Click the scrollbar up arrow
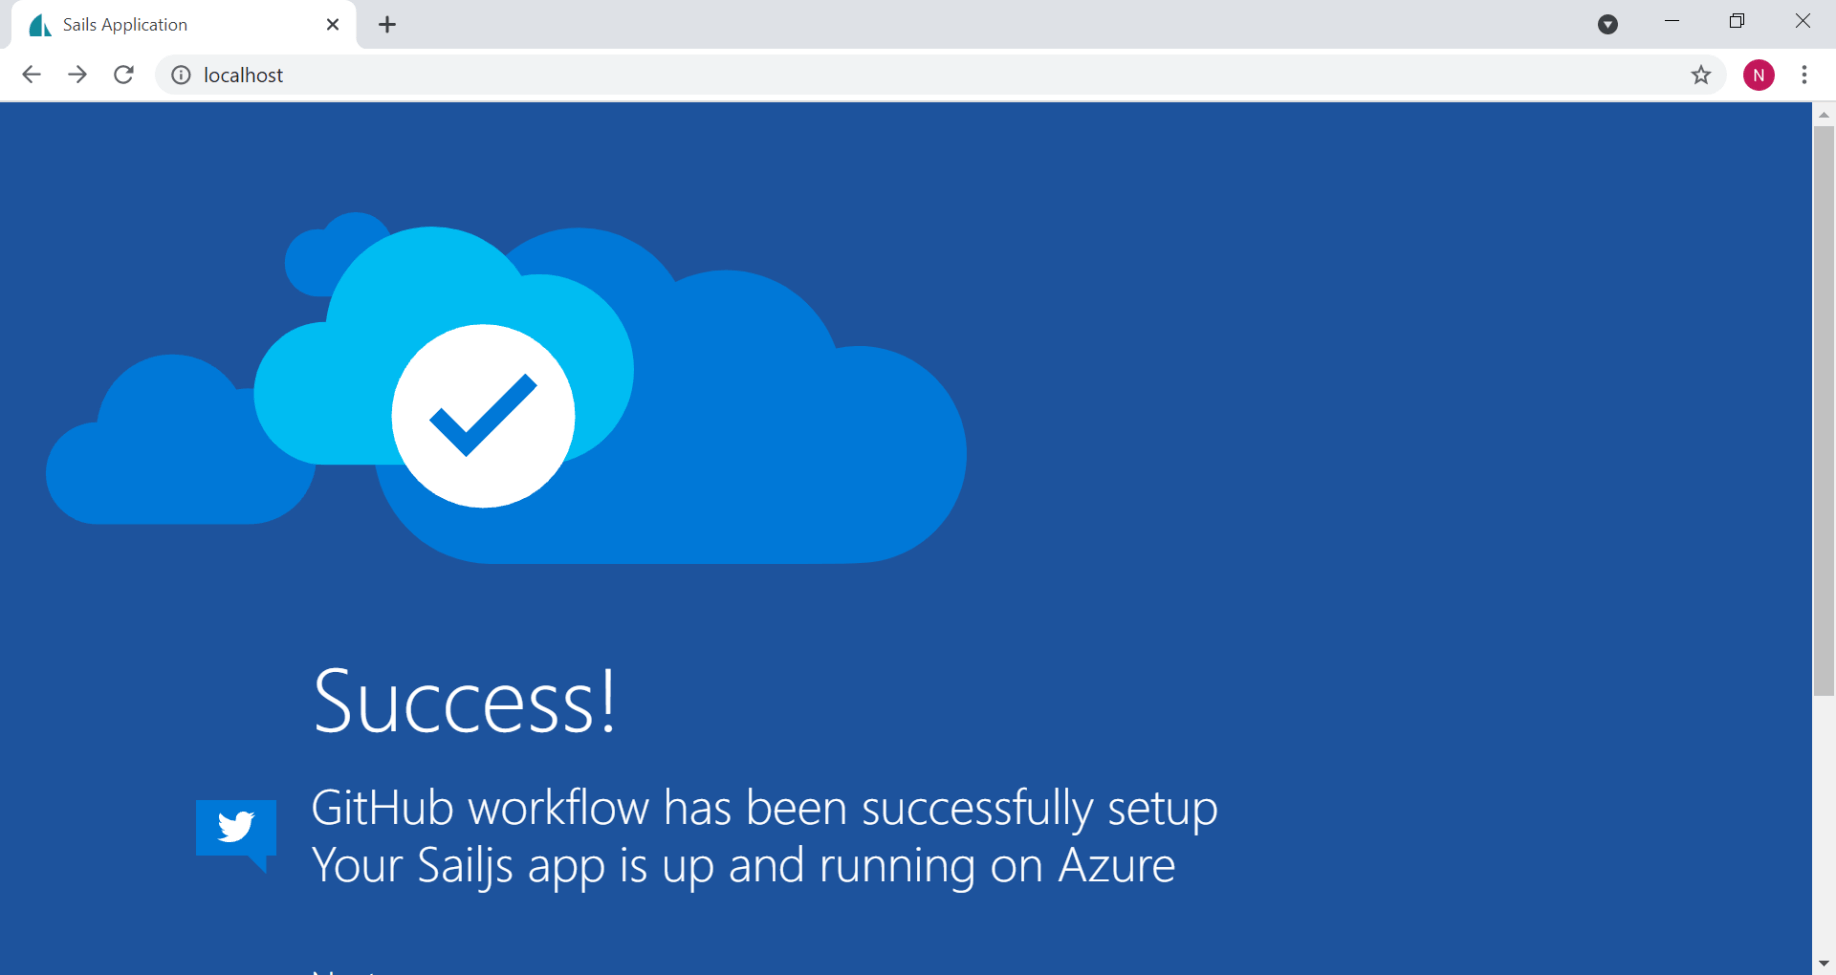Image resolution: width=1836 pixels, height=975 pixels. click(x=1824, y=115)
